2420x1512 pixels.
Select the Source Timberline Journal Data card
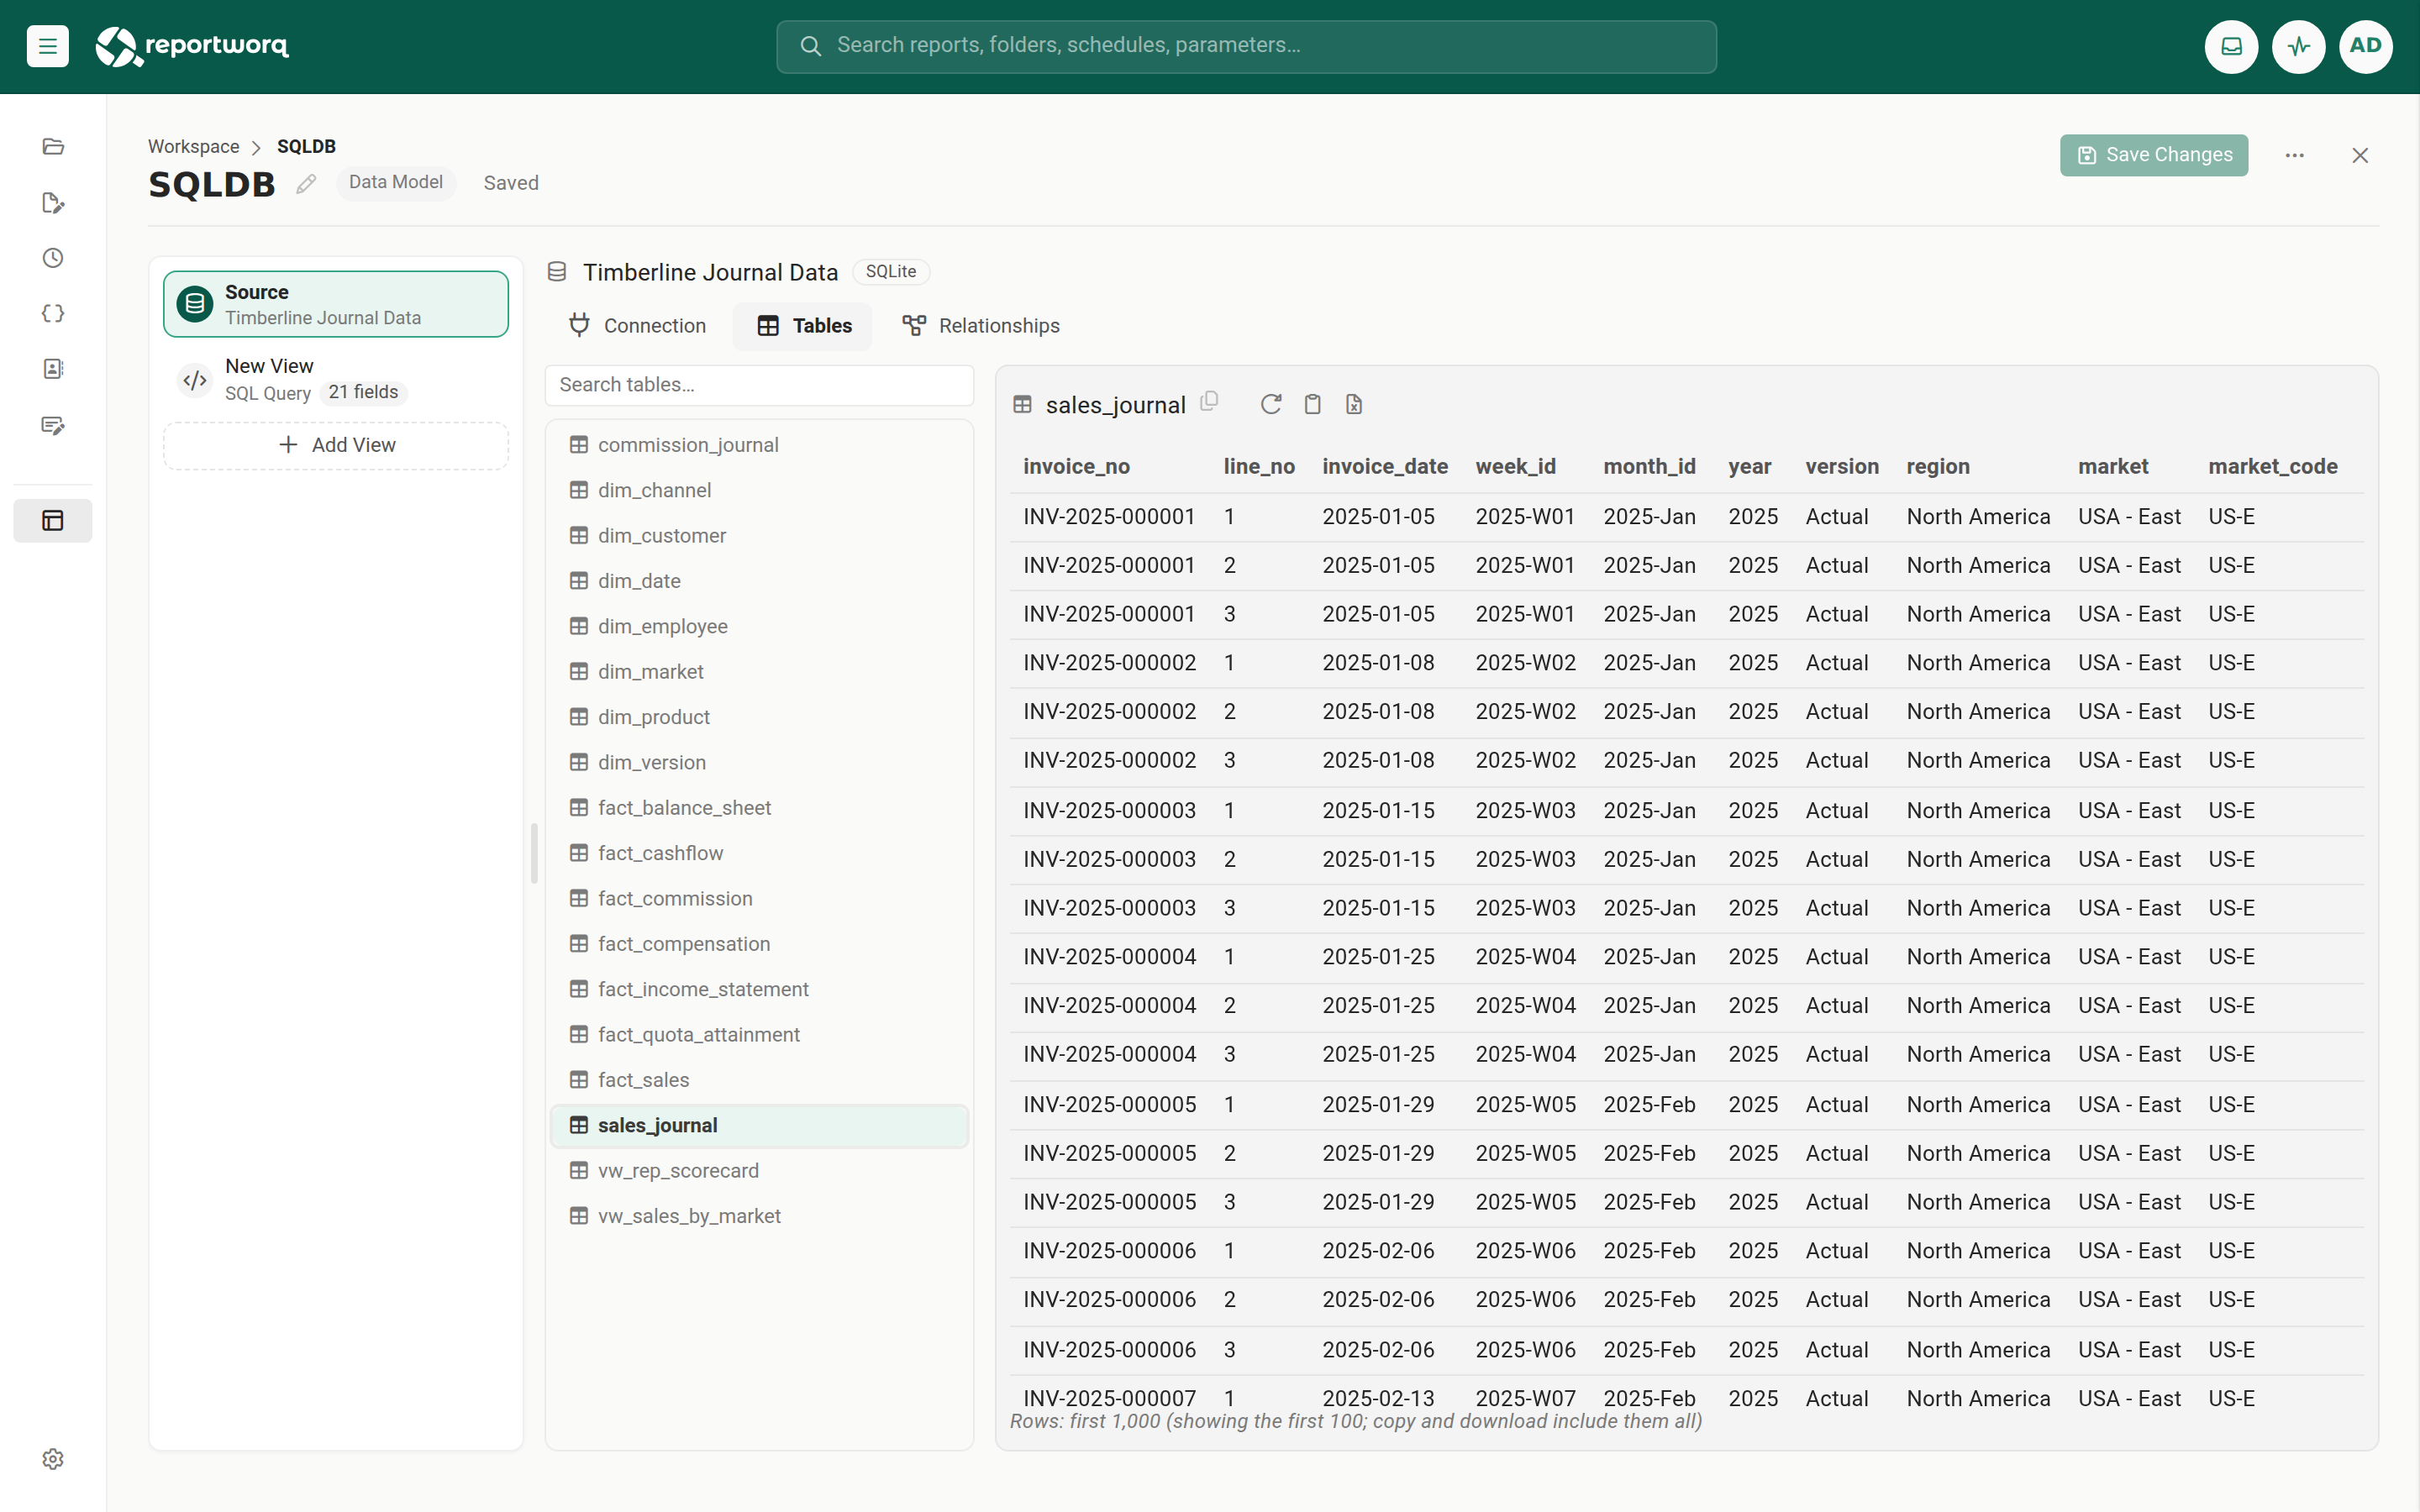[336, 304]
